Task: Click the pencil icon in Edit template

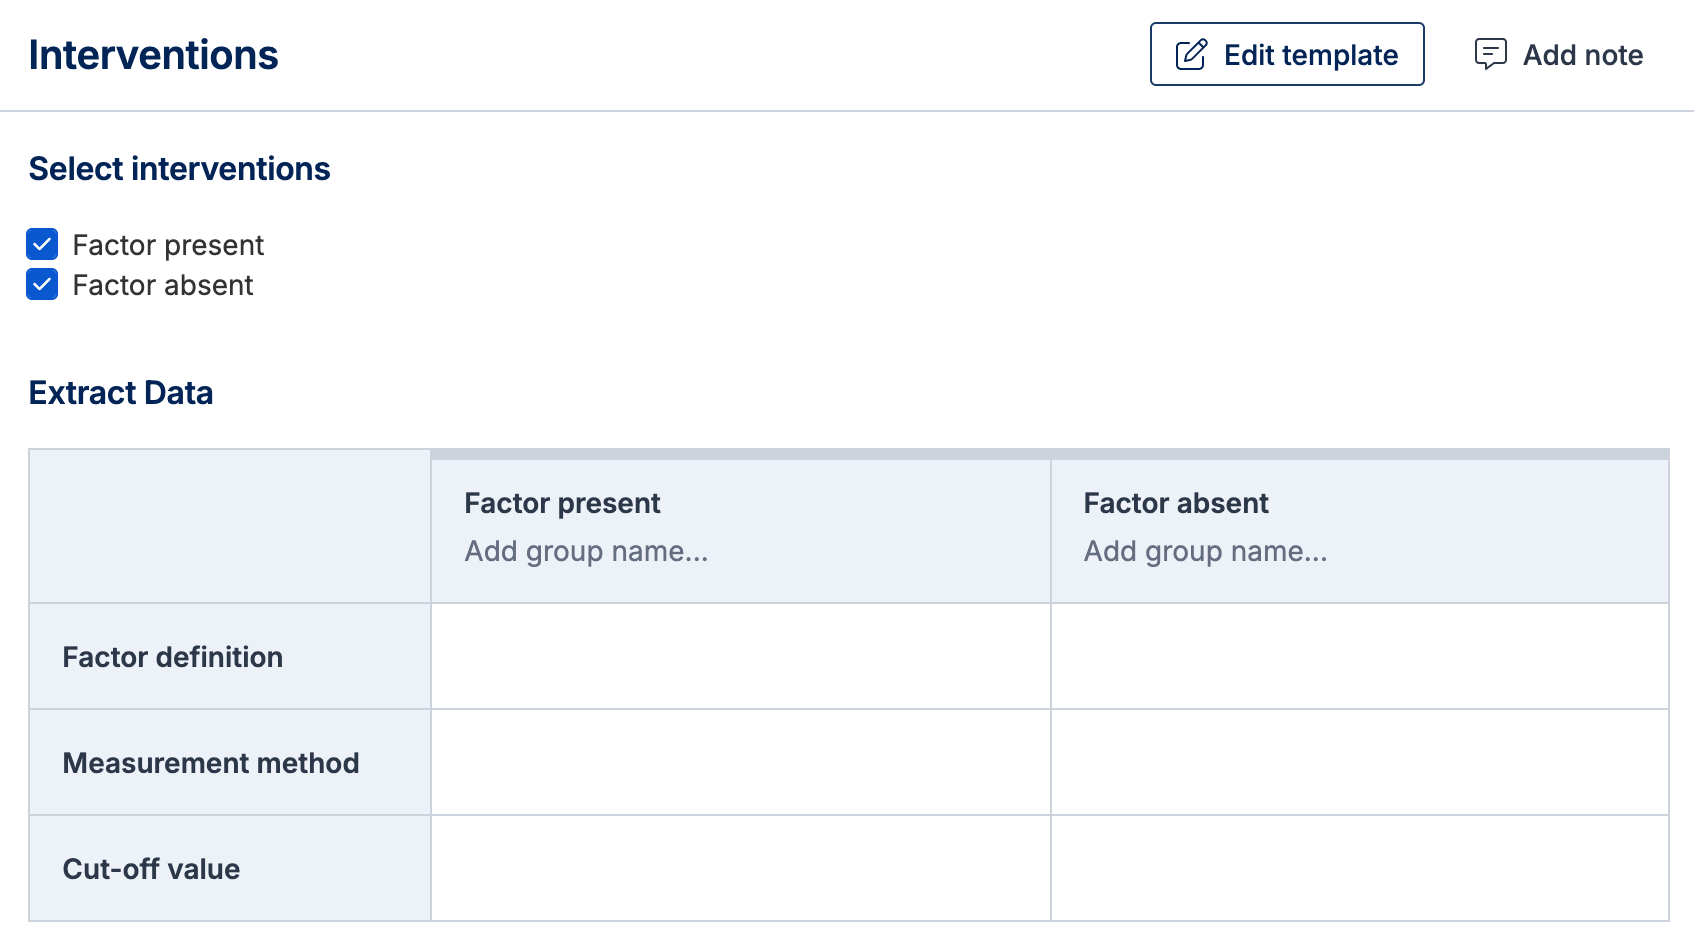Action: click(1191, 54)
